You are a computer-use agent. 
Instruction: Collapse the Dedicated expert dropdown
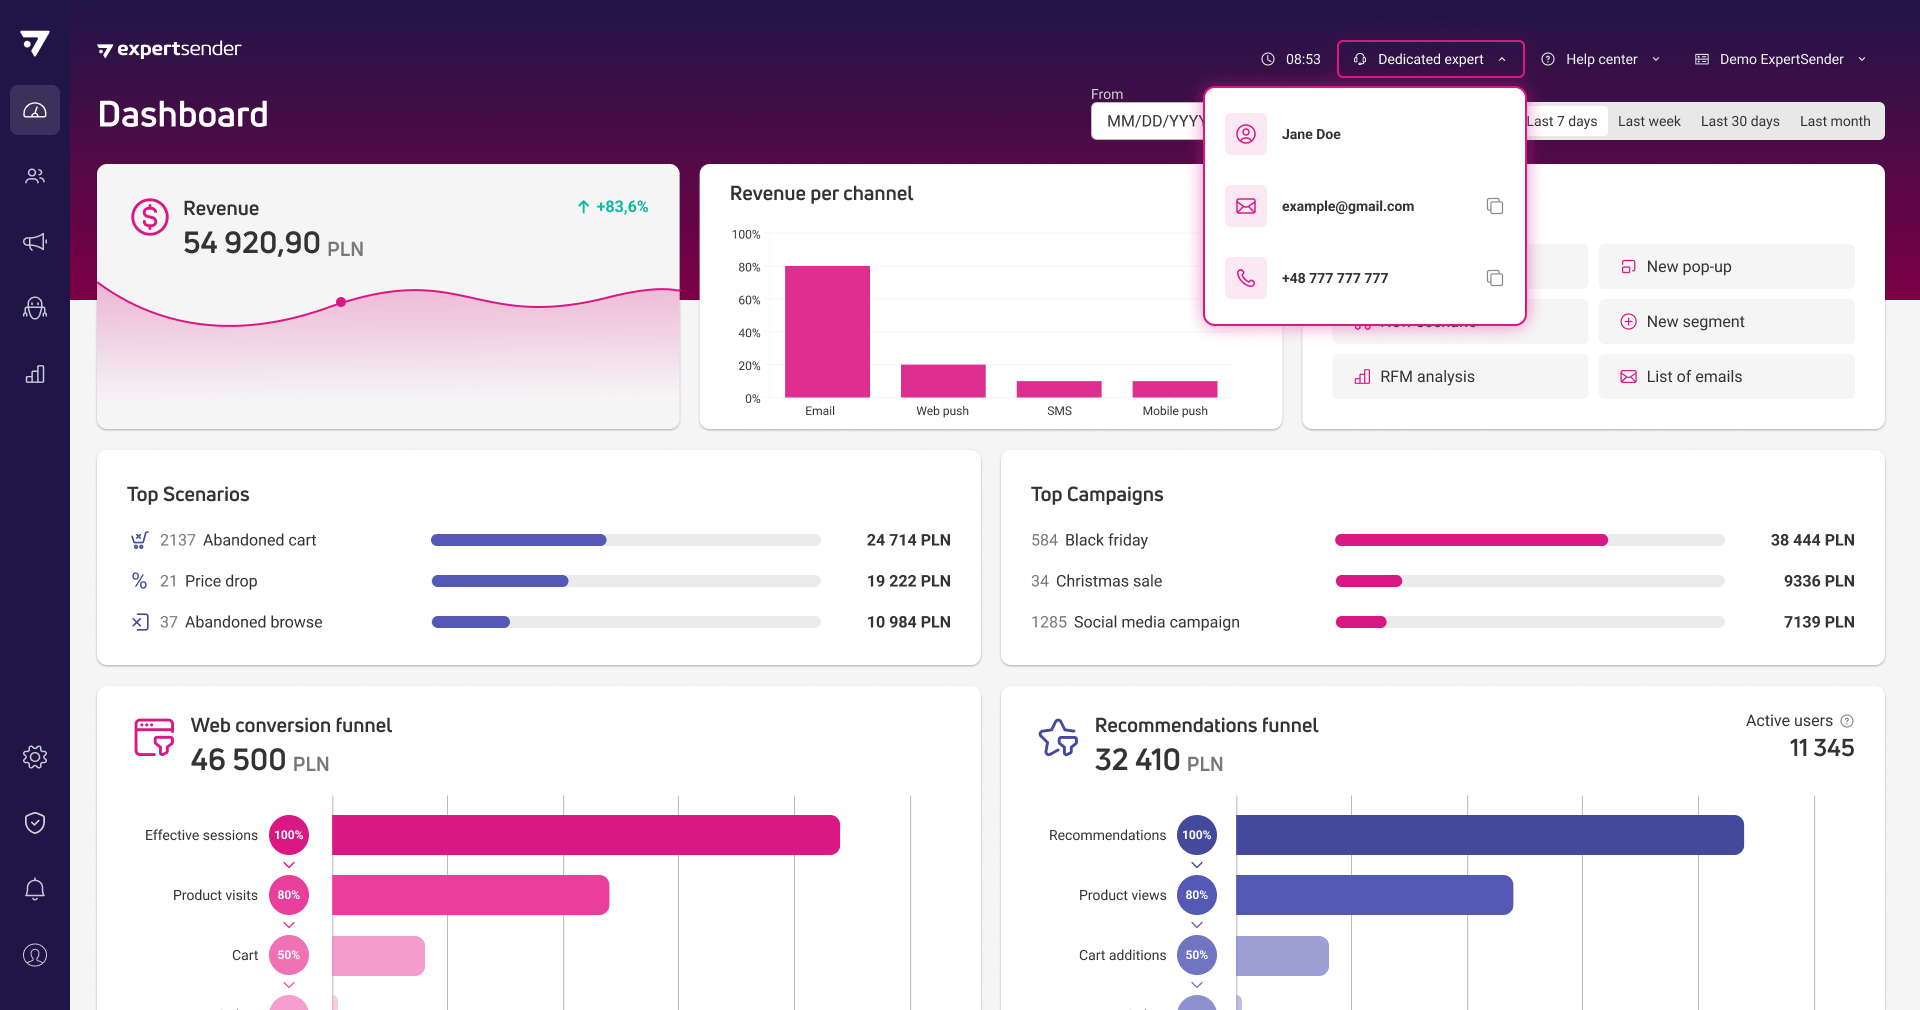[x=1430, y=59]
